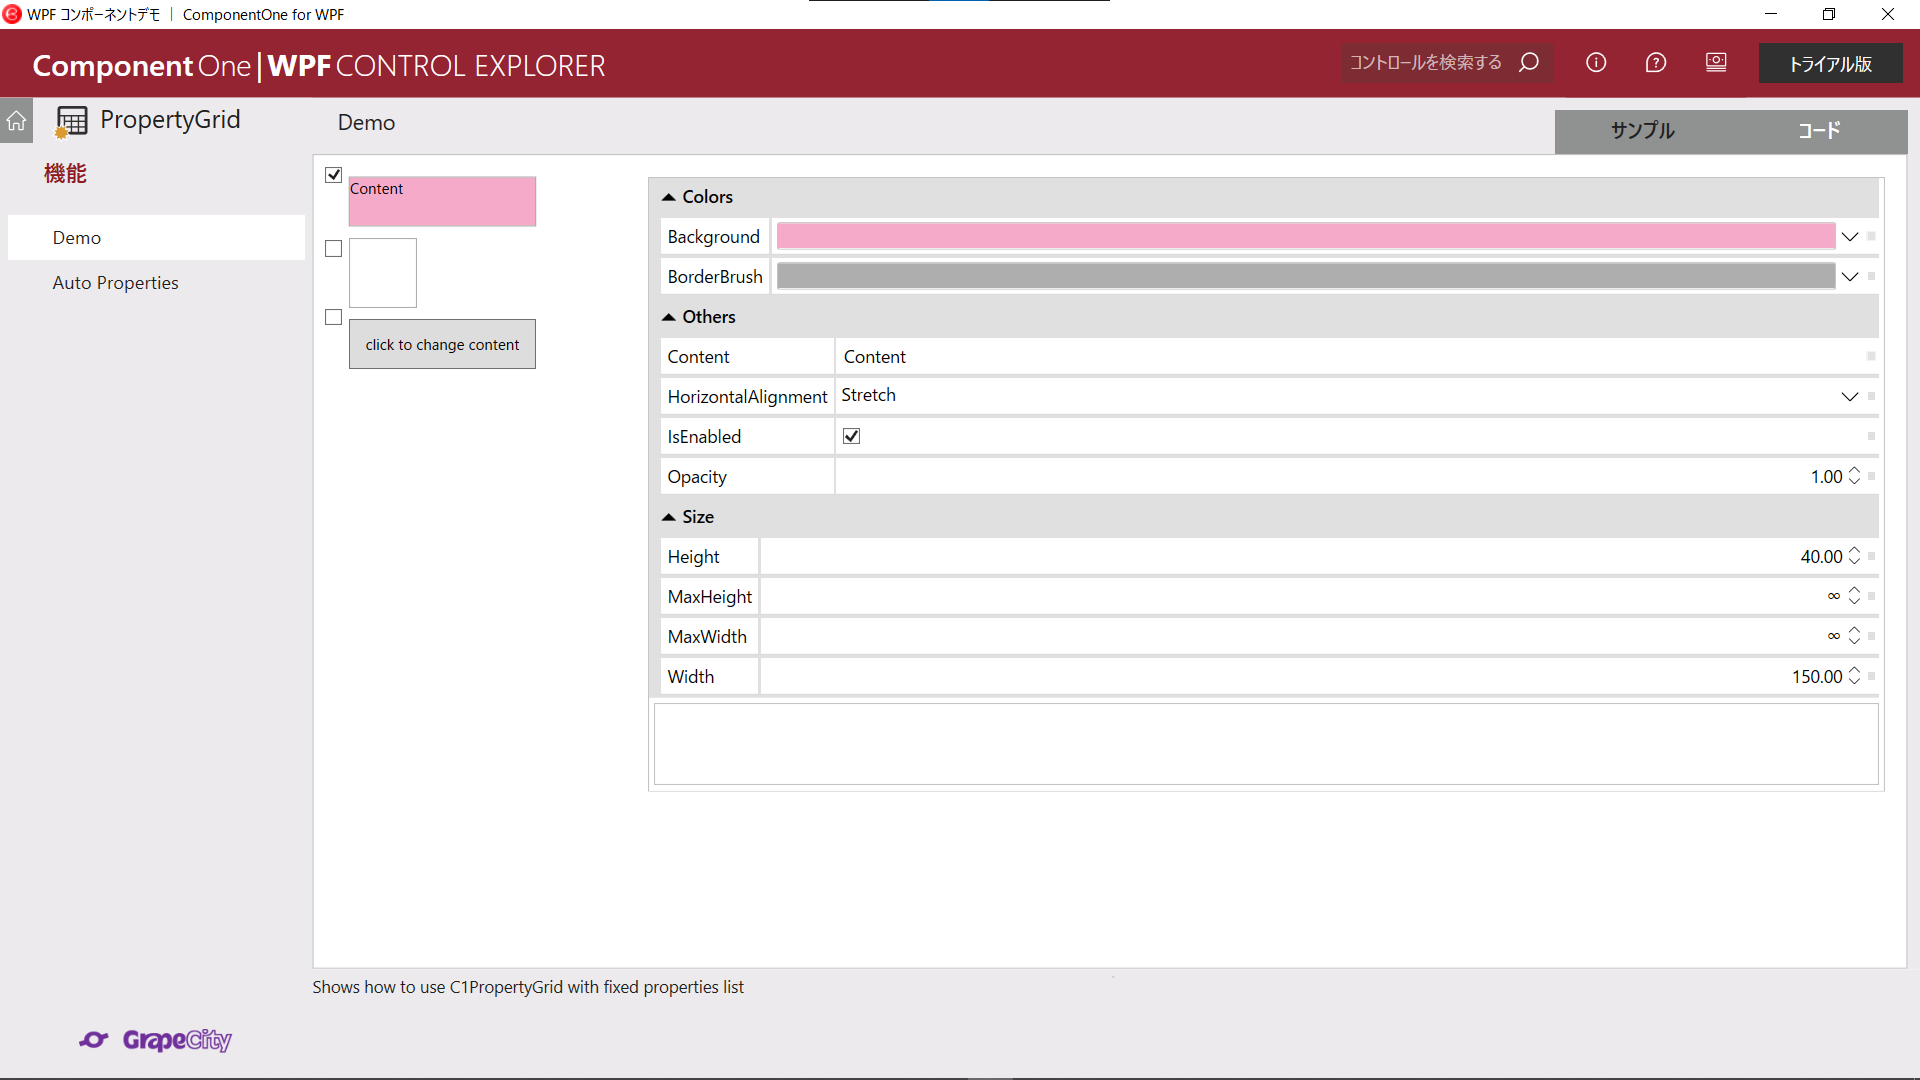Open the Background color dropdown arrow

(x=1850, y=237)
